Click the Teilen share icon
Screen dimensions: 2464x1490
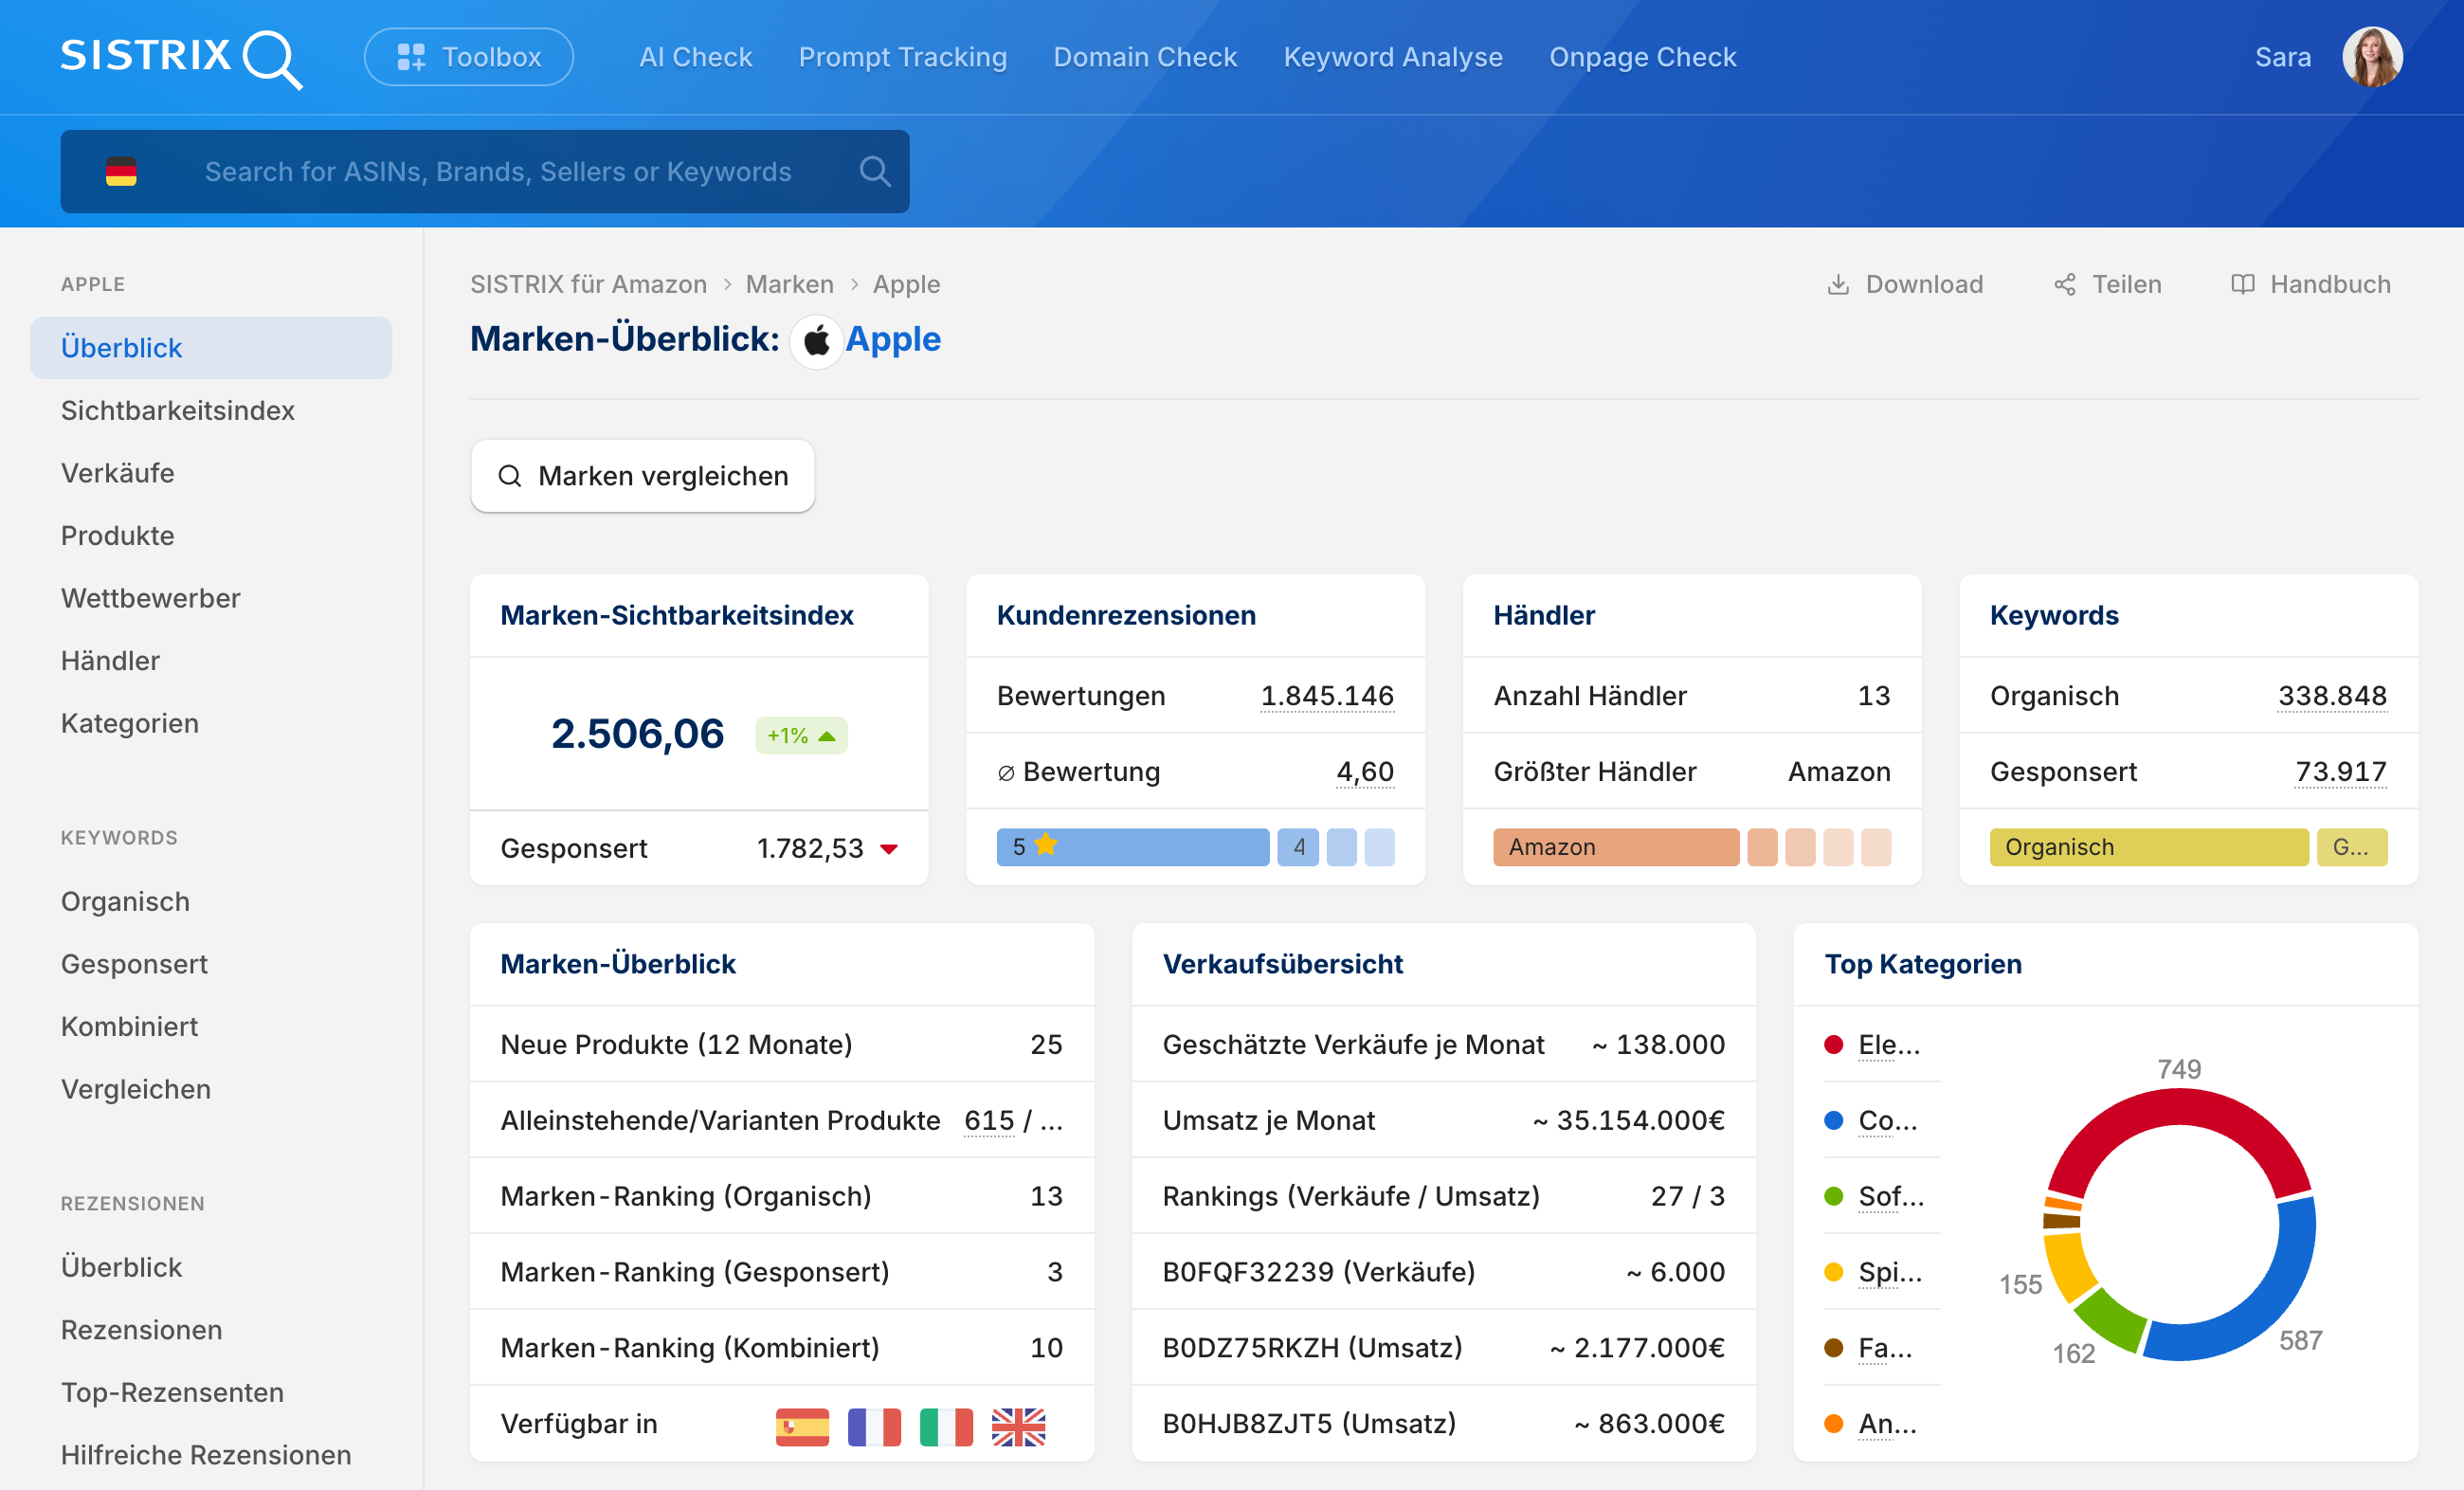tap(2065, 285)
